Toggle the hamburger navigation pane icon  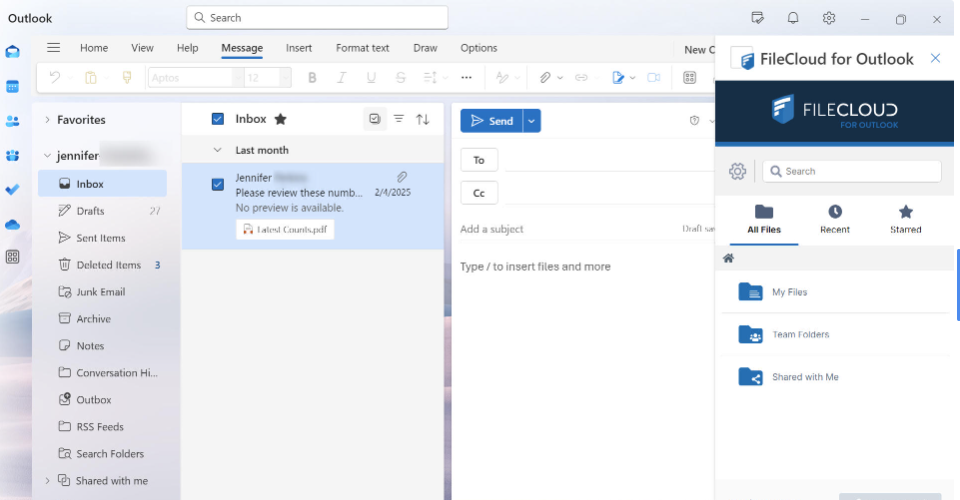(54, 48)
